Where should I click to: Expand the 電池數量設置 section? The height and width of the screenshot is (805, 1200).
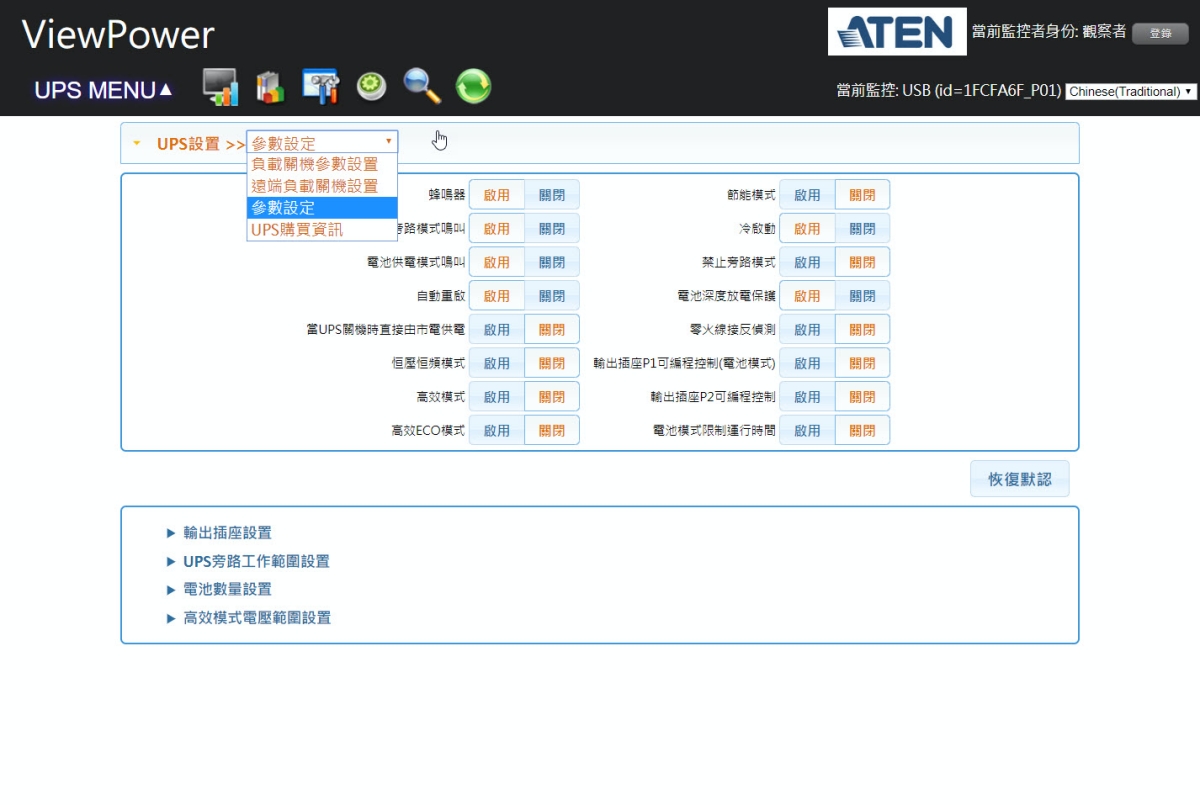click(x=227, y=590)
